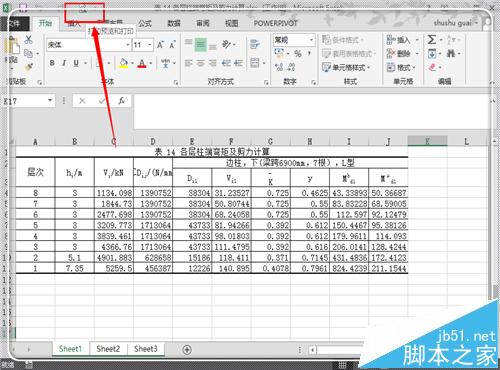The width and height of the screenshot is (500, 370).
Task: Select column header K
Action: pyautogui.click(x=427, y=141)
